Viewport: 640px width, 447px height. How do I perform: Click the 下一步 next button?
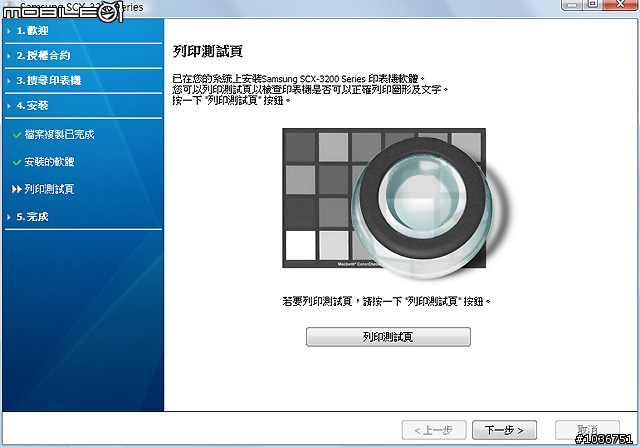point(504,430)
